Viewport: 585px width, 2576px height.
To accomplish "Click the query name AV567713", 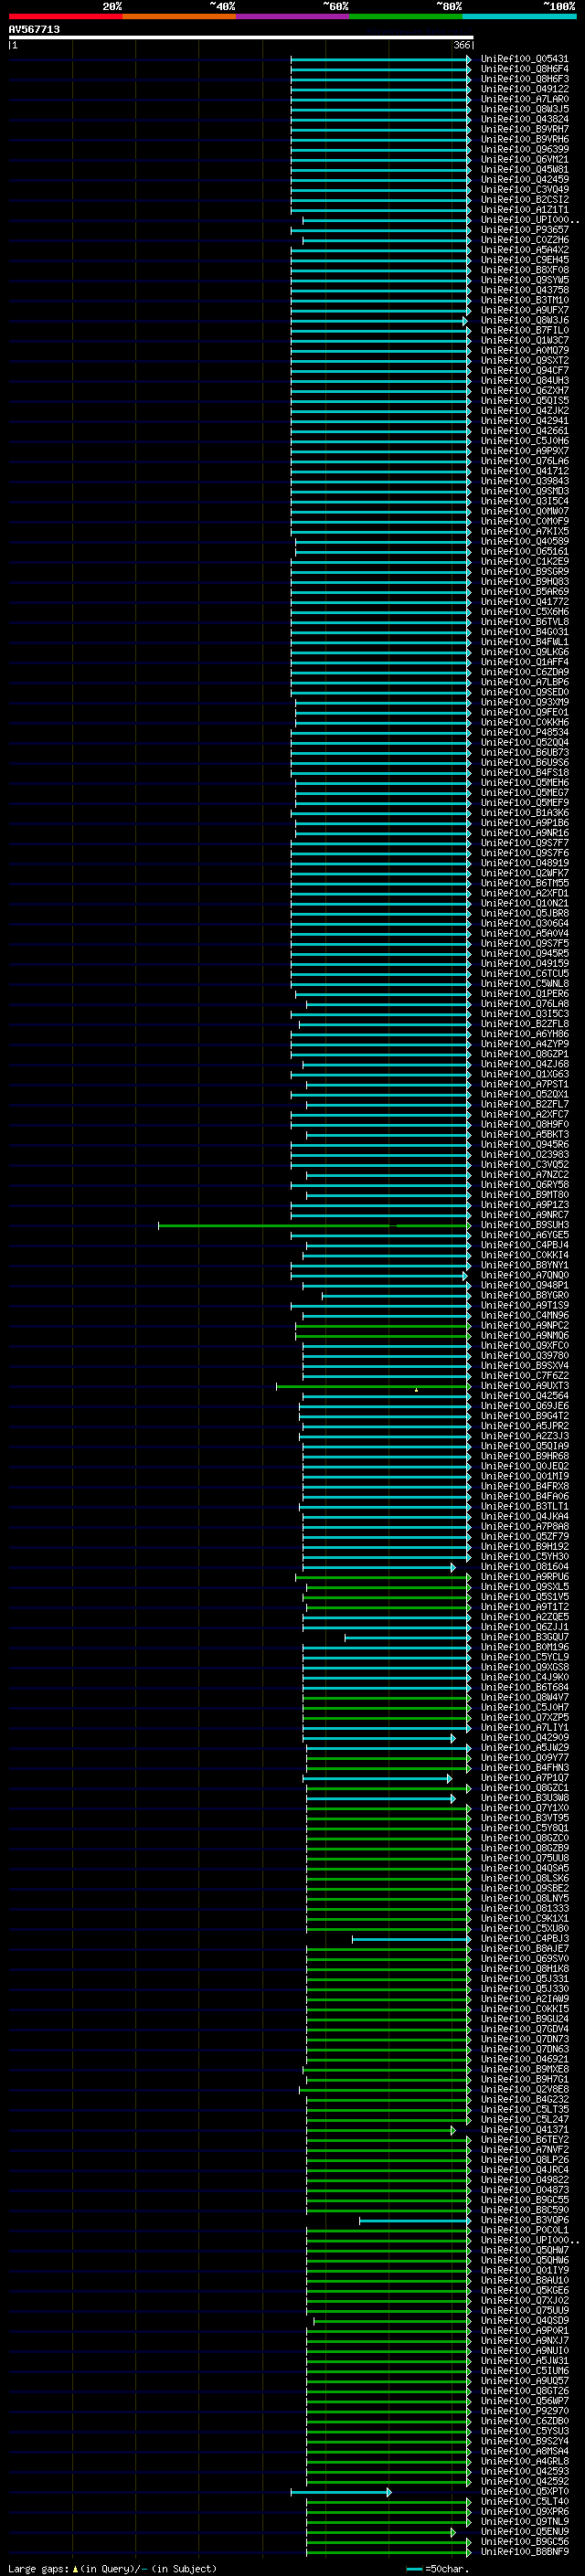I will click(34, 30).
